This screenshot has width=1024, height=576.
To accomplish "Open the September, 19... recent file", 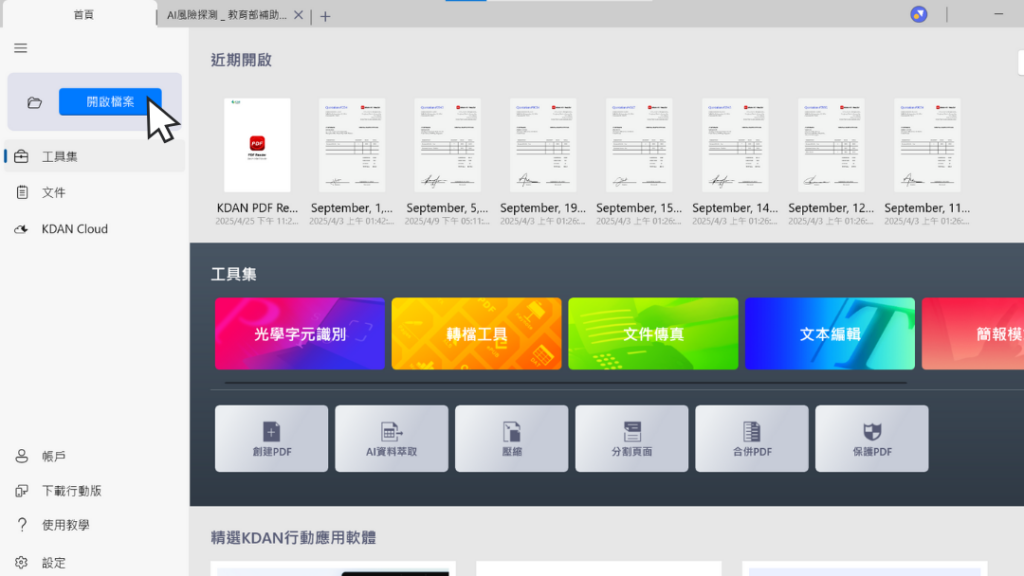I will pyautogui.click(x=543, y=145).
